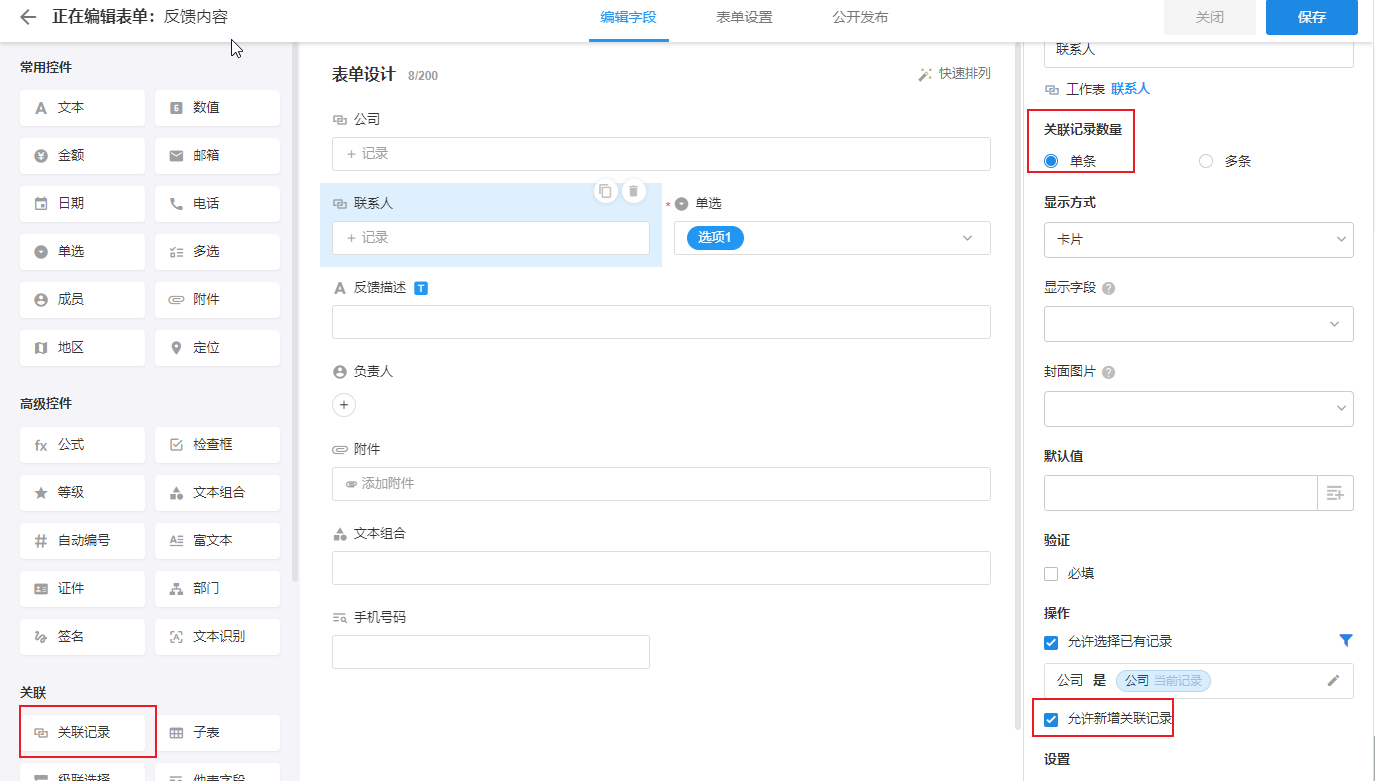Open default value settings icon
Image resolution: width=1375 pixels, height=781 pixels.
coord(1335,493)
